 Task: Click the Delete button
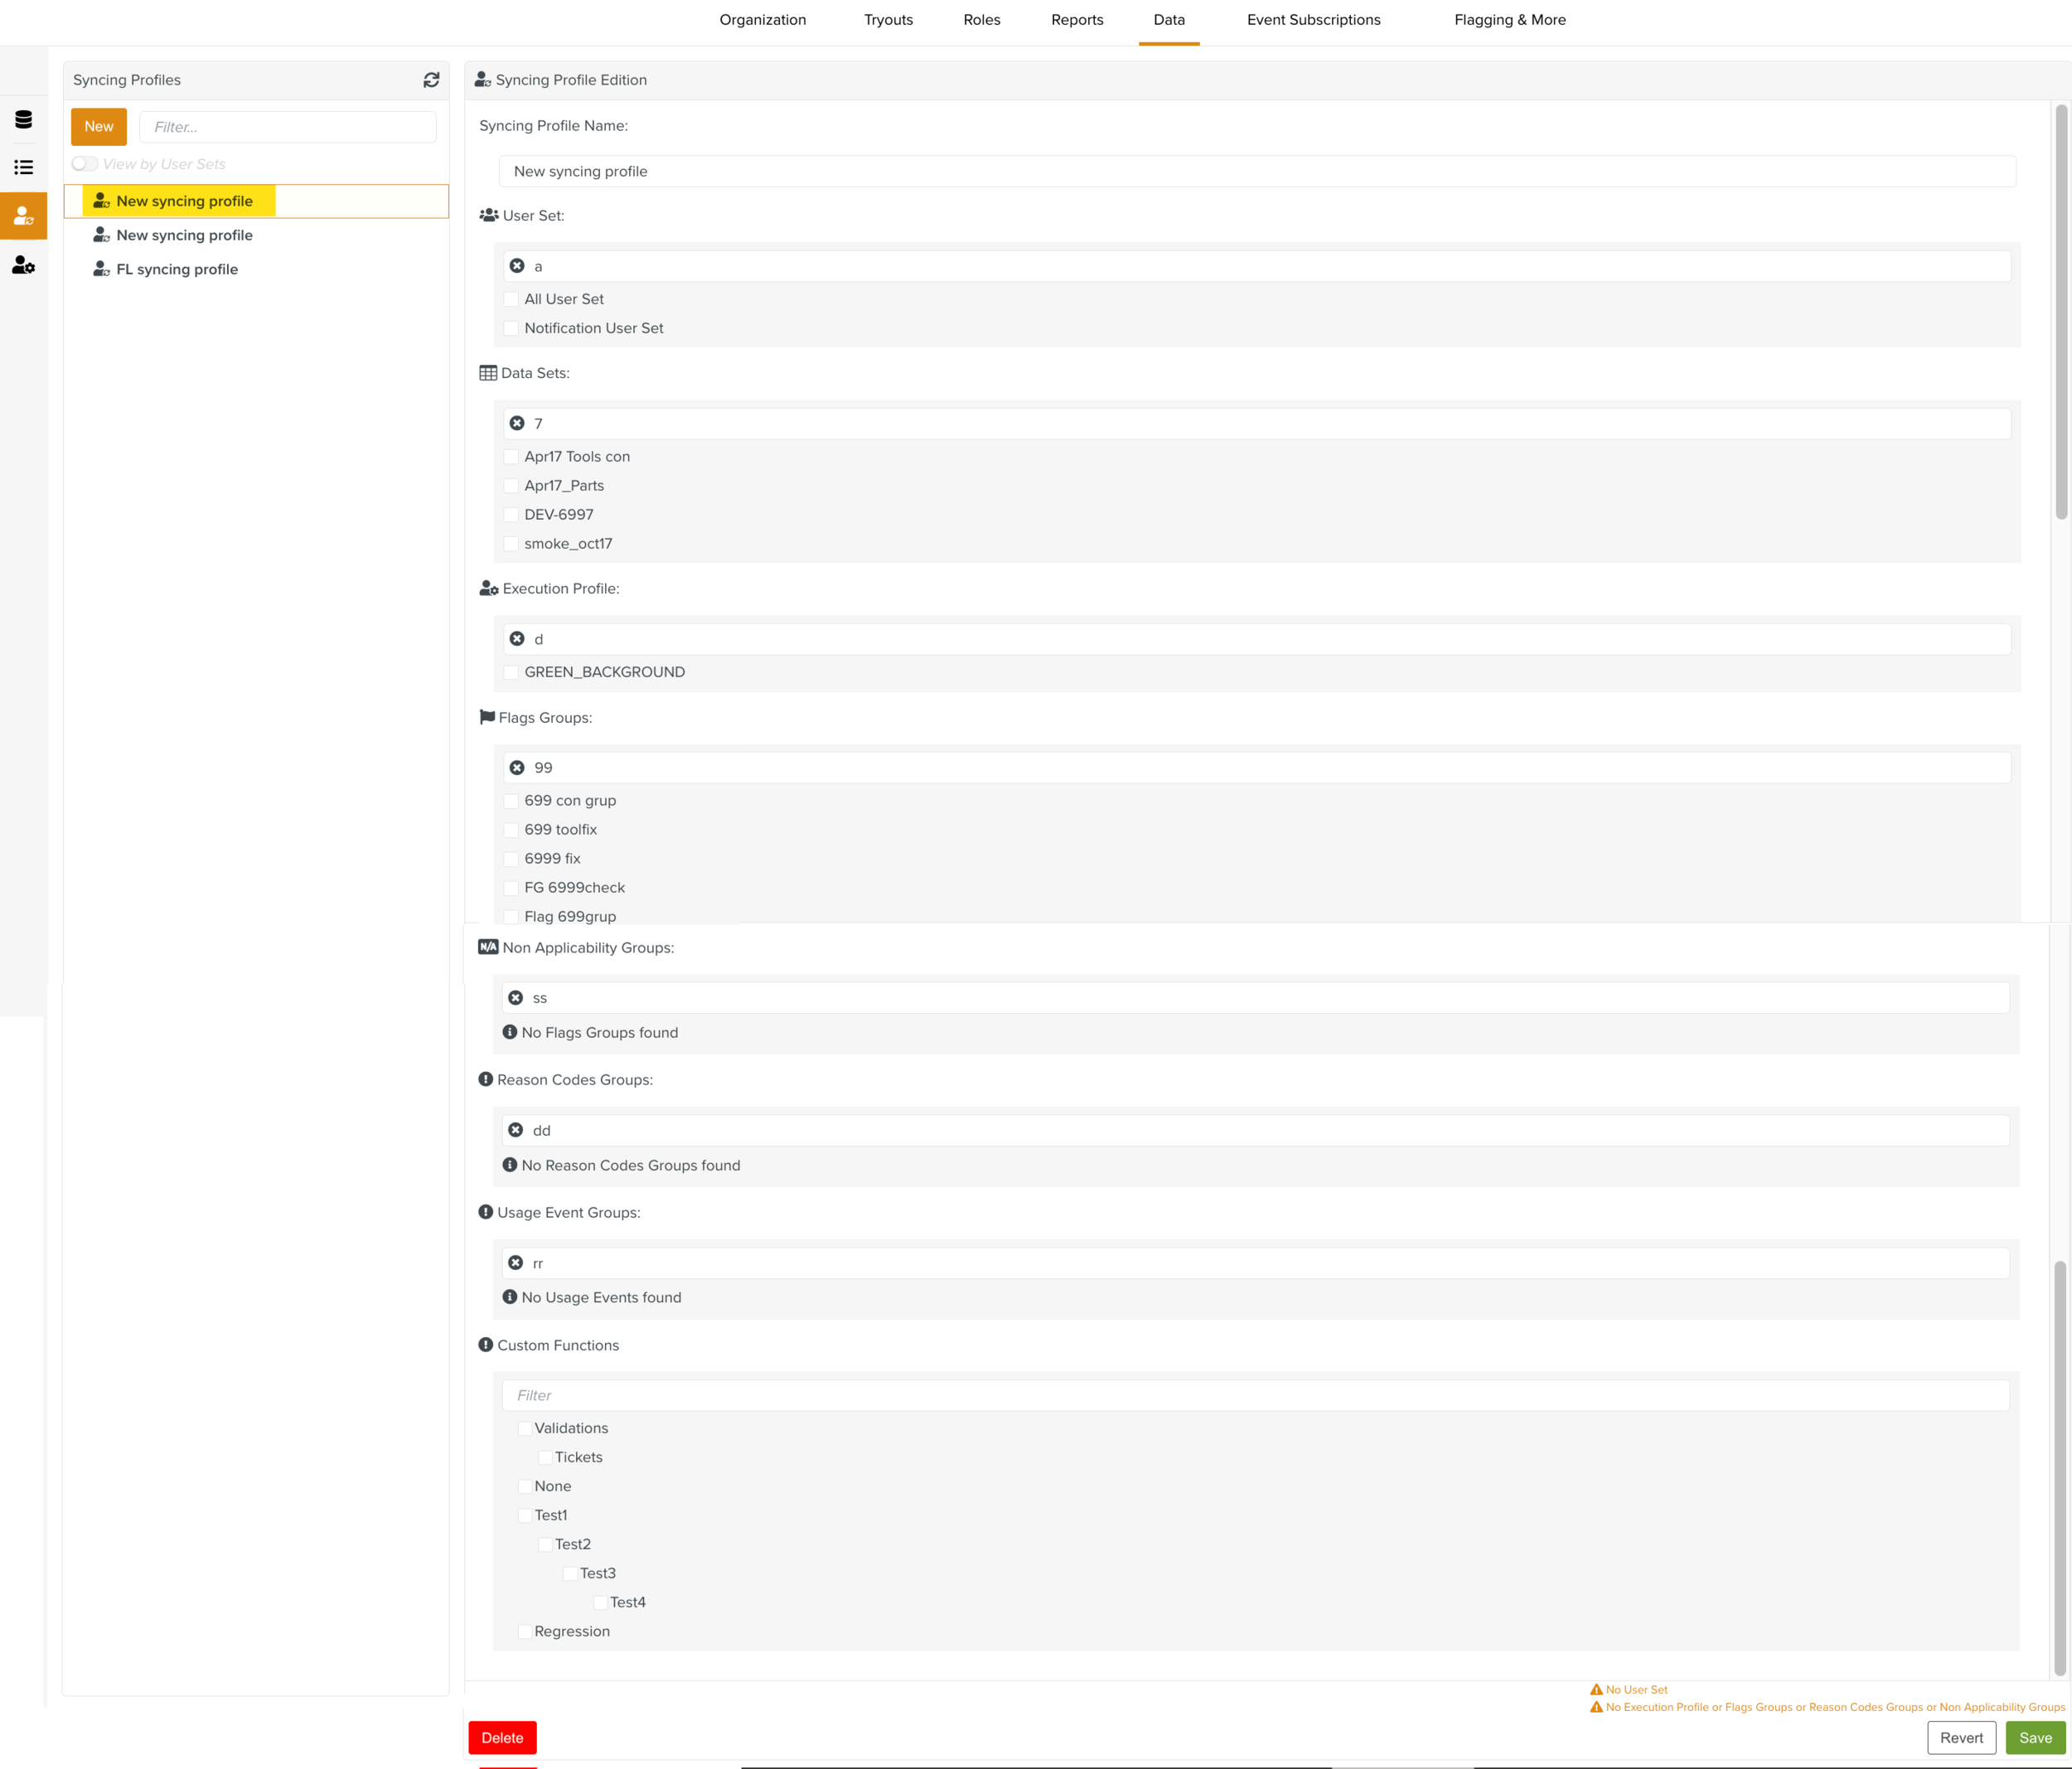(502, 1738)
